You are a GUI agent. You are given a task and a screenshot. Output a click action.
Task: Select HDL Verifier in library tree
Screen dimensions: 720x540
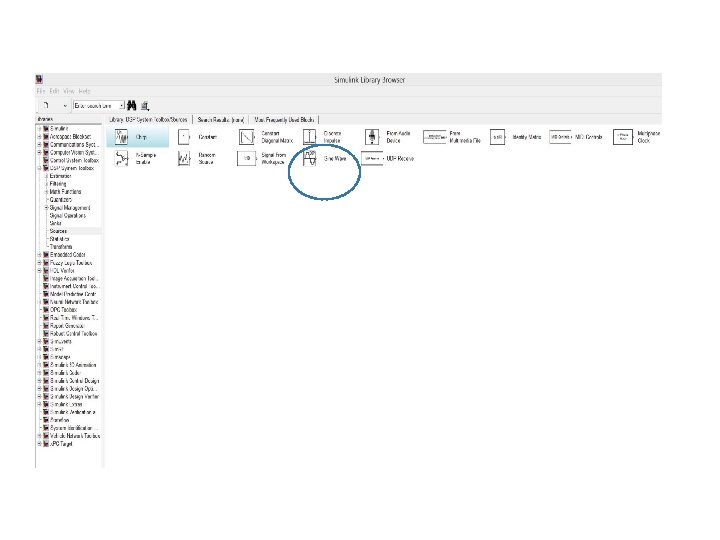tap(62, 270)
